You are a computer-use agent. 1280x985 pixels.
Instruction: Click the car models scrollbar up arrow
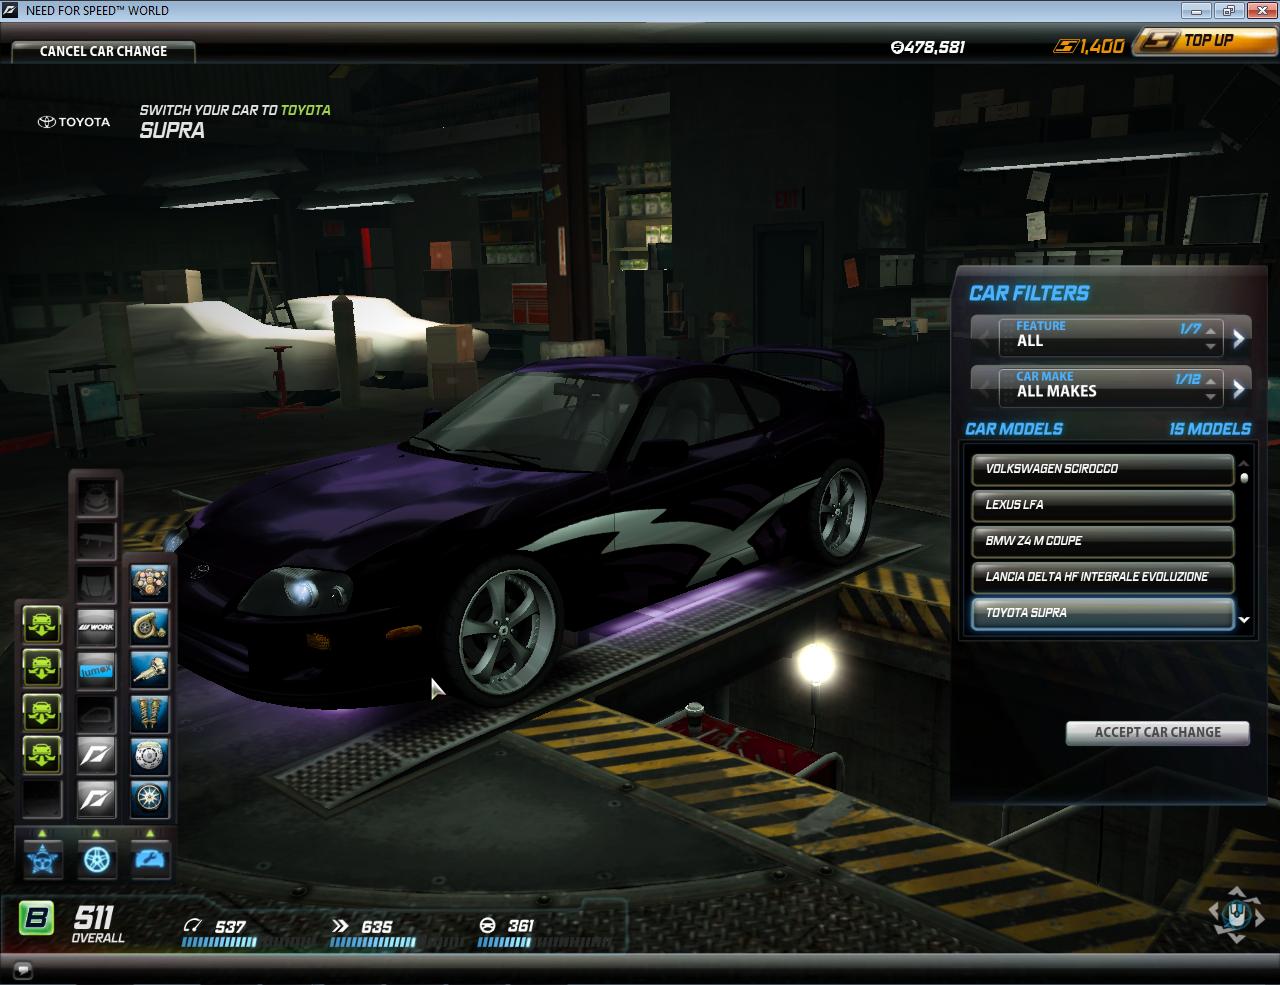click(1244, 463)
